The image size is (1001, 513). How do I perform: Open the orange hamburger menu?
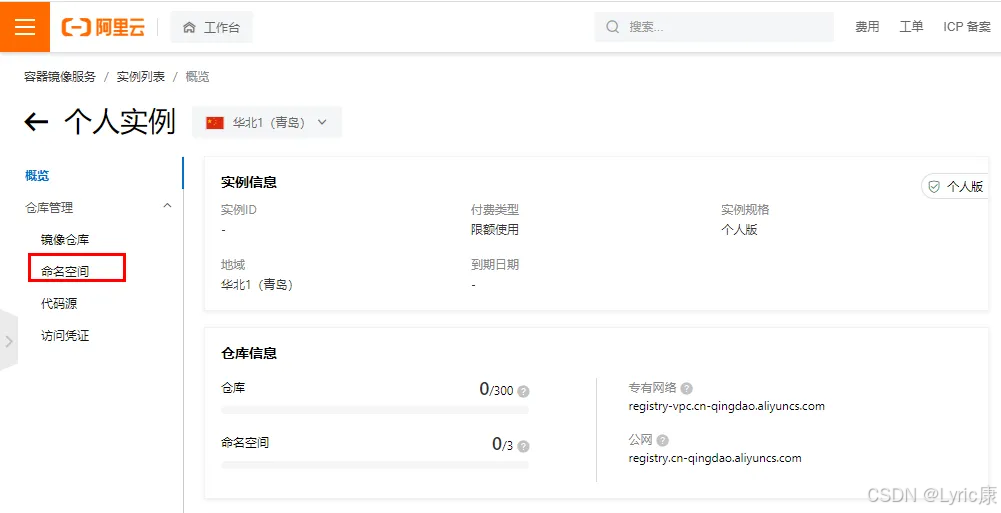tap(25, 27)
